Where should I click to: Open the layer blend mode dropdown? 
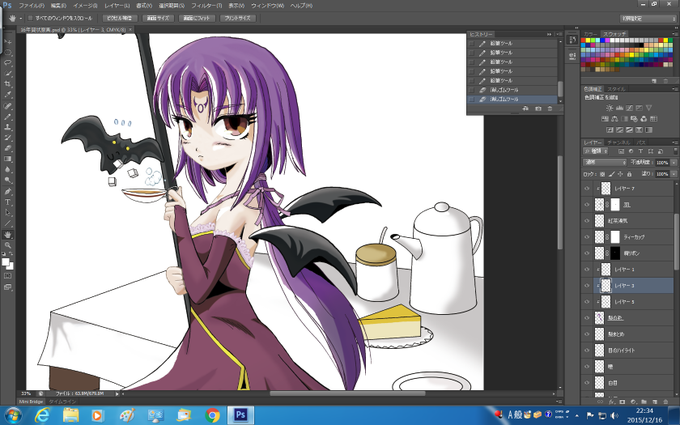[605, 162]
